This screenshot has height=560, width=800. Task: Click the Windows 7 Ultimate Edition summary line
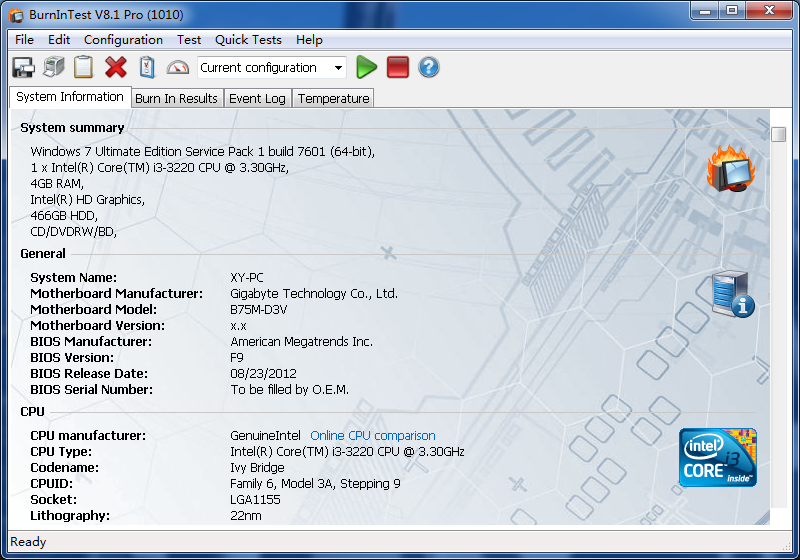(x=203, y=151)
